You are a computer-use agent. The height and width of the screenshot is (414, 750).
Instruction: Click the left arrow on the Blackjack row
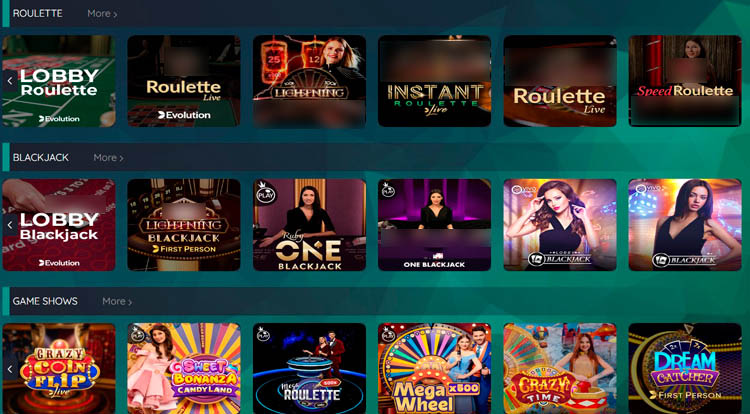10,225
